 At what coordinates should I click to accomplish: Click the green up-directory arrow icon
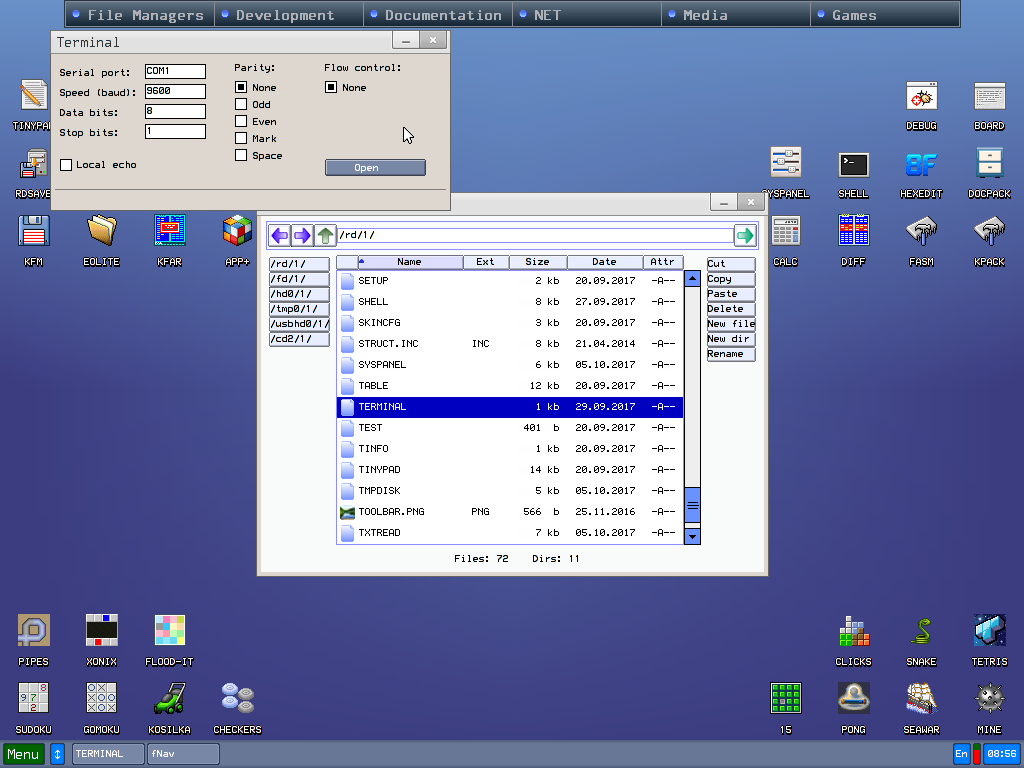[325, 236]
